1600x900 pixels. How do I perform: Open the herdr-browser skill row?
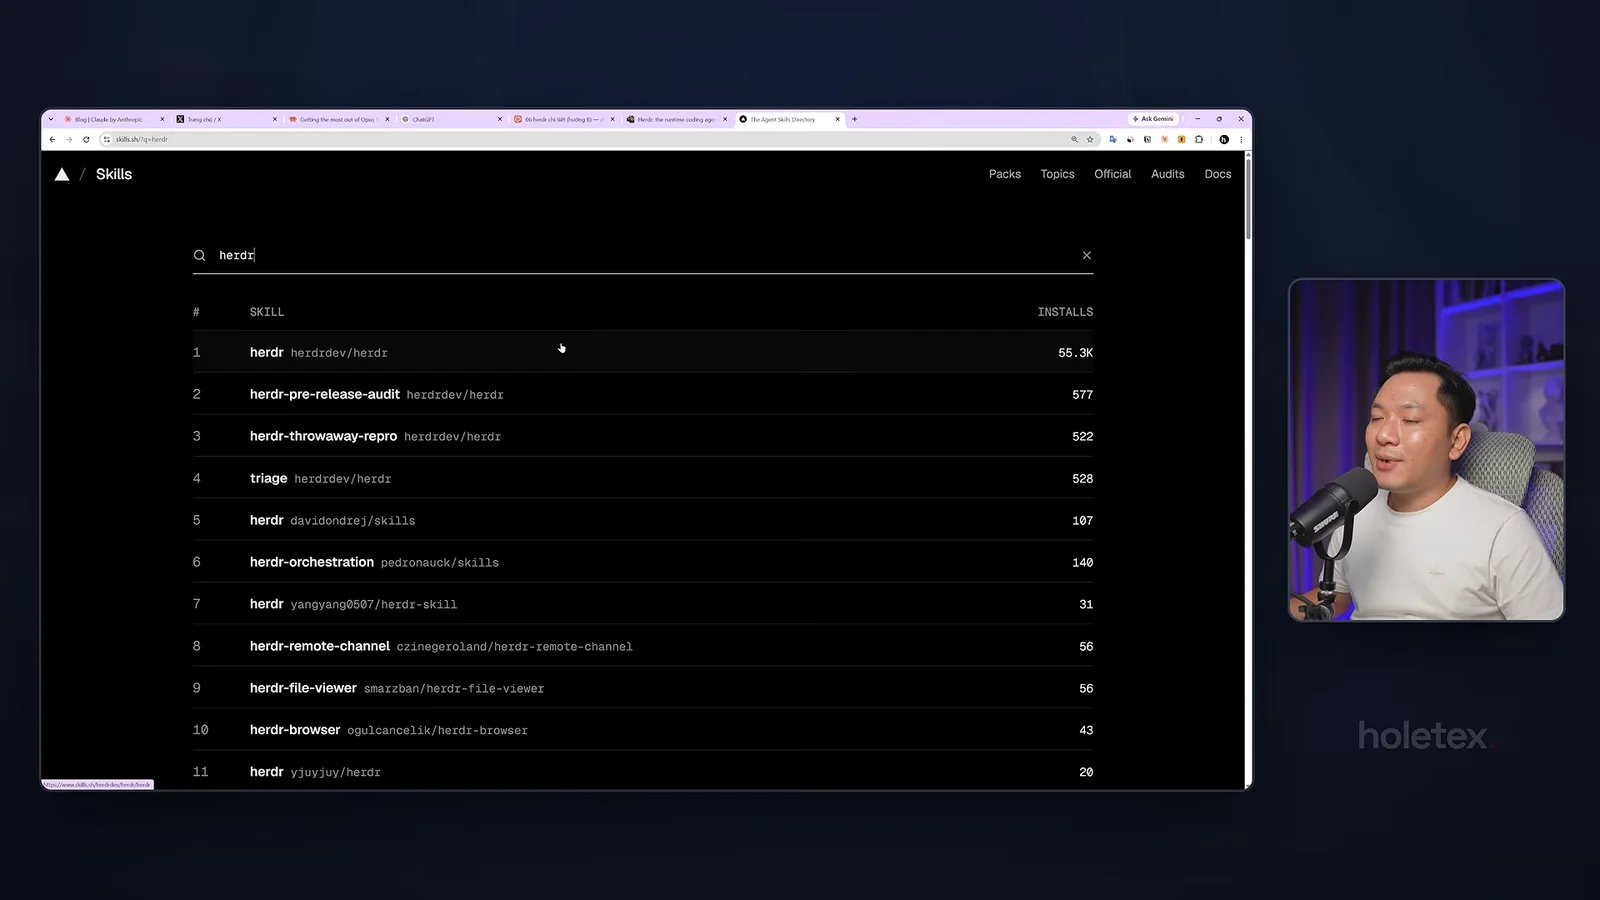pos(643,730)
